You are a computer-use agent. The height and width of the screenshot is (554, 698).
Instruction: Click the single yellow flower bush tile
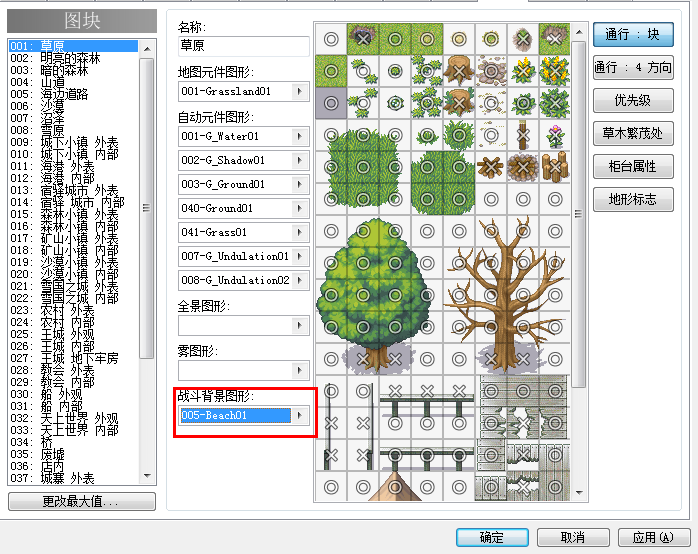[x=523, y=71]
